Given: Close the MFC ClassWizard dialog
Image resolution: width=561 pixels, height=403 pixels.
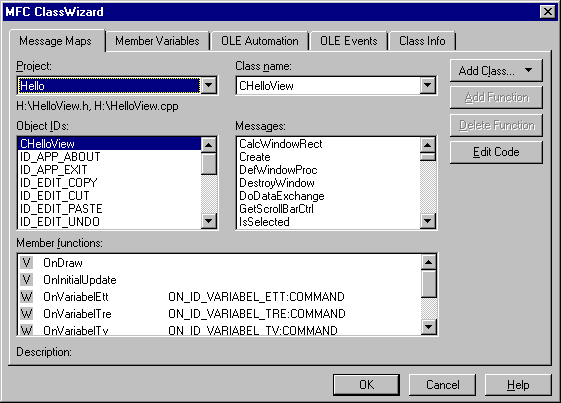Looking at the screenshot, I should click(x=547, y=12).
